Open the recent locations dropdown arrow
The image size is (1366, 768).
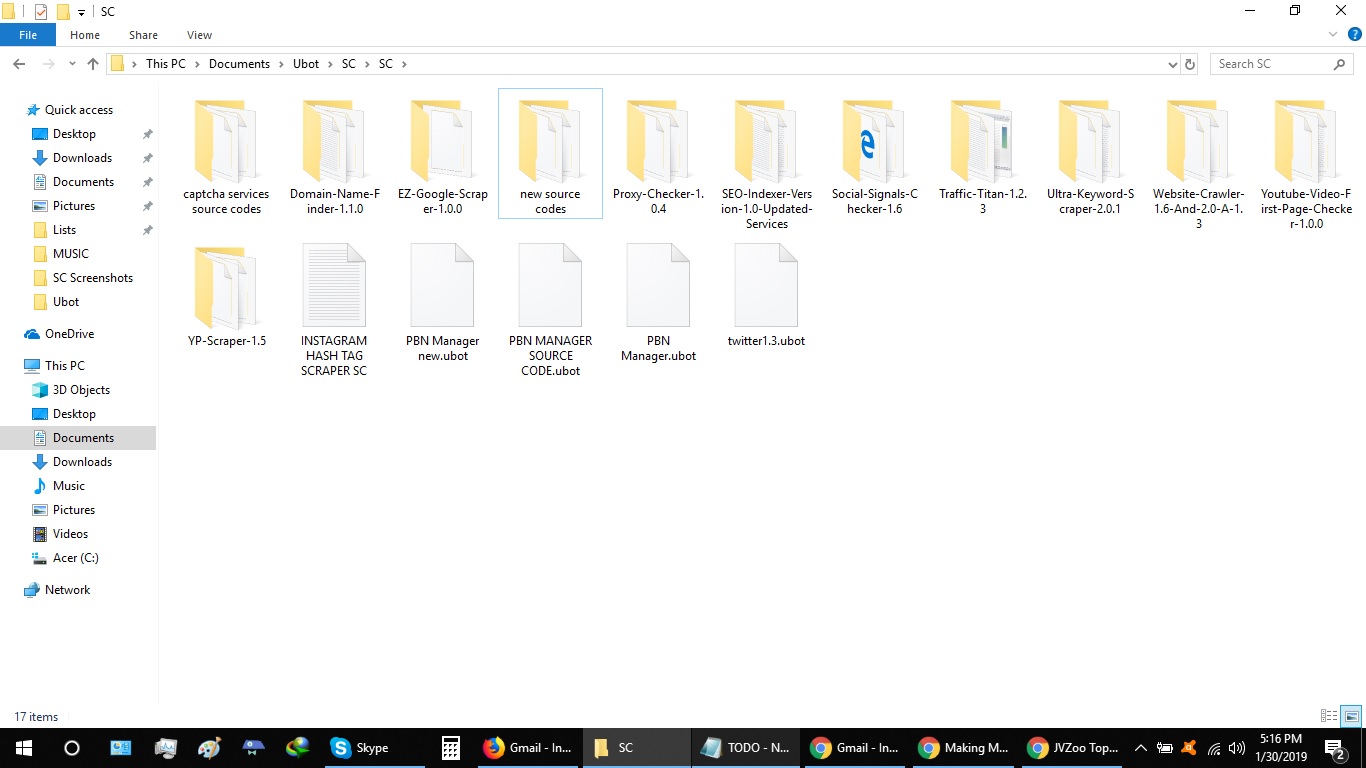[x=71, y=64]
